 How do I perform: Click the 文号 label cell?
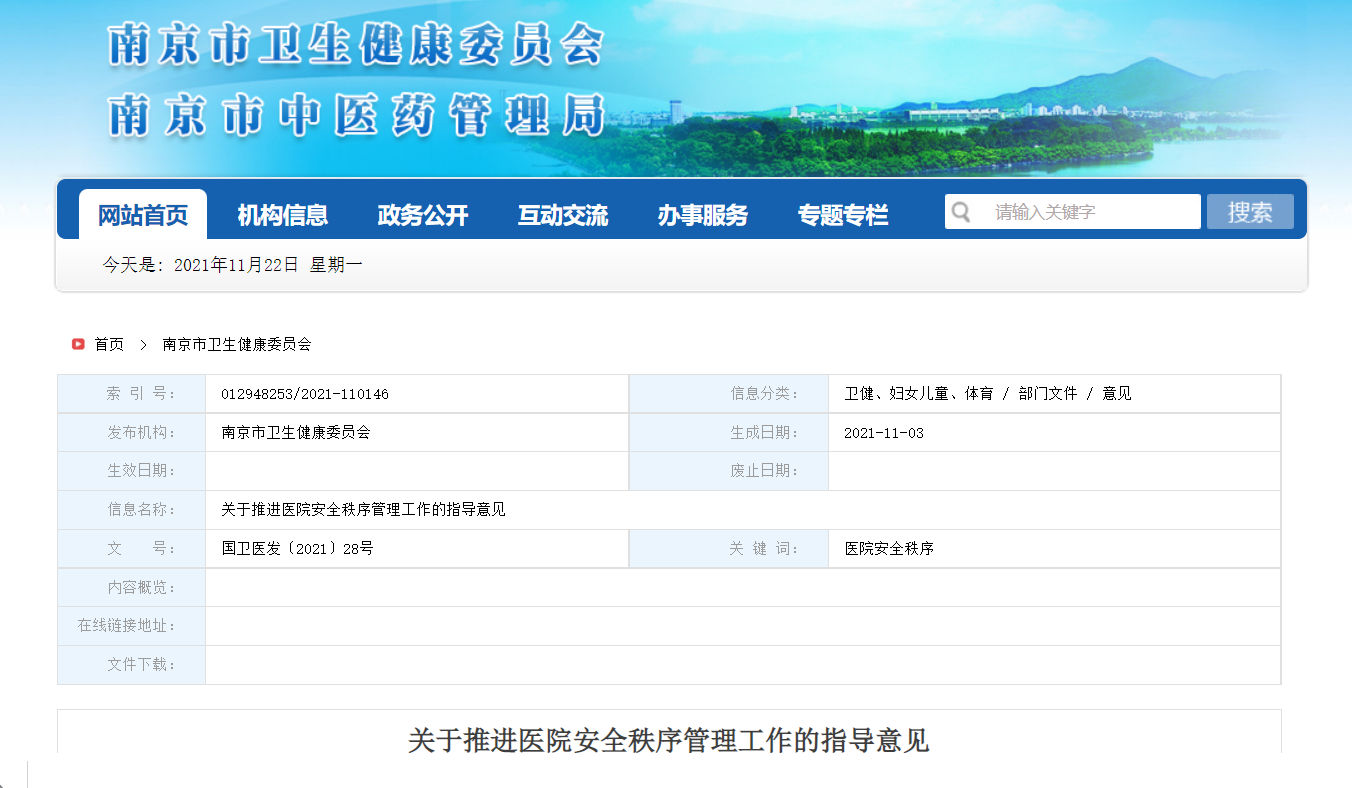[132, 549]
